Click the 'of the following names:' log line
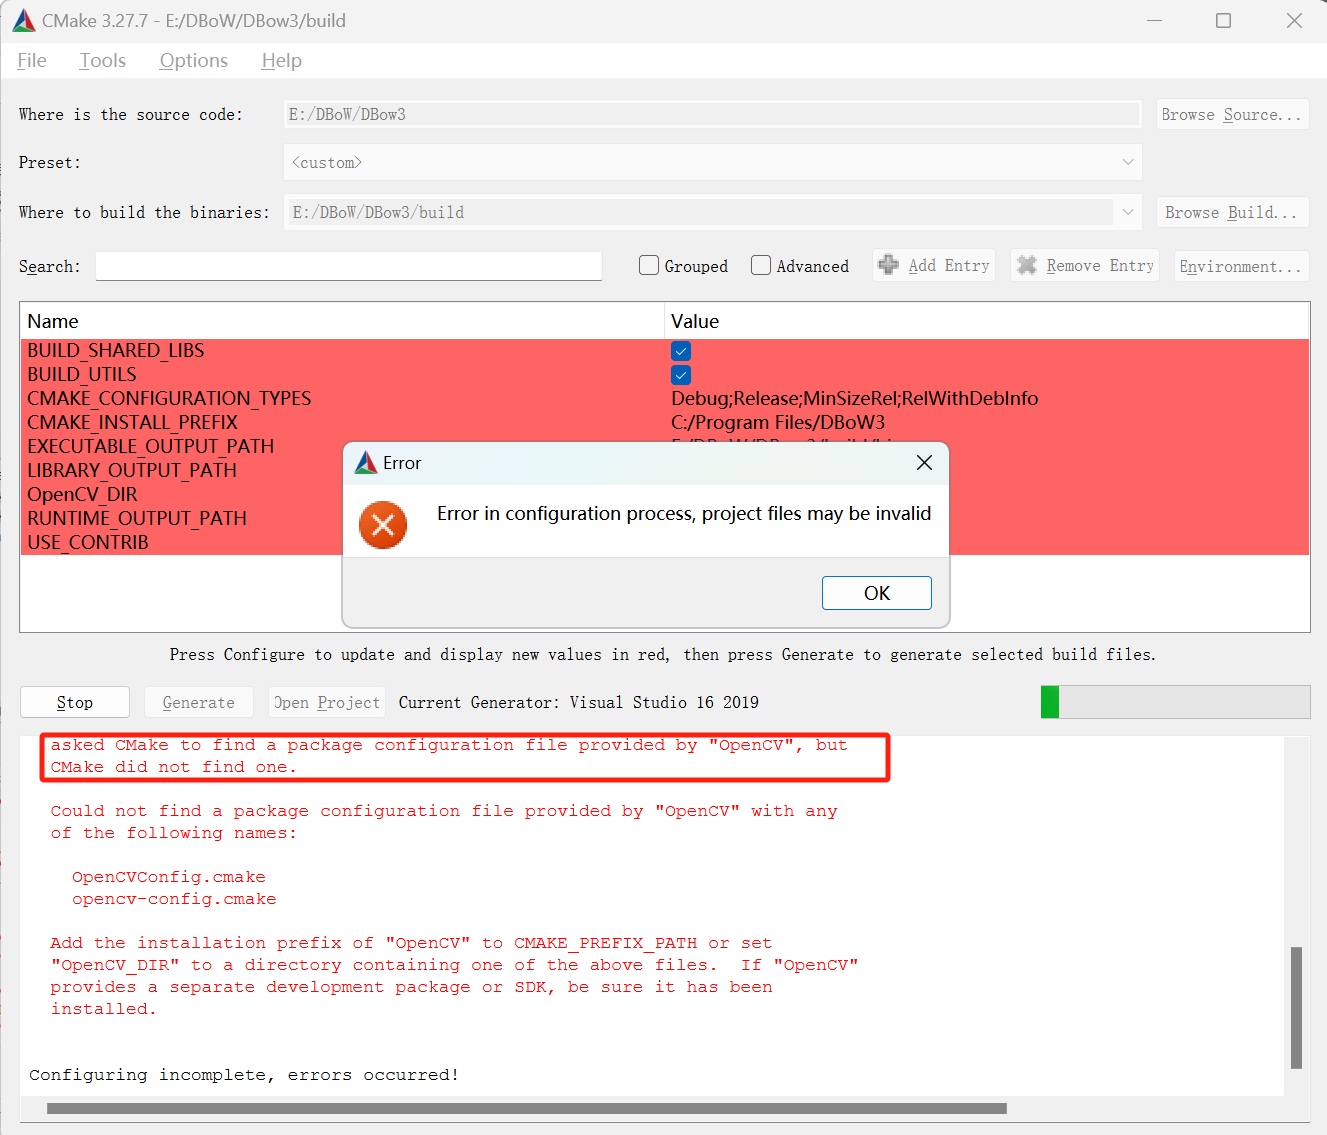Screen dimensions: 1327x1135 tap(174, 833)
